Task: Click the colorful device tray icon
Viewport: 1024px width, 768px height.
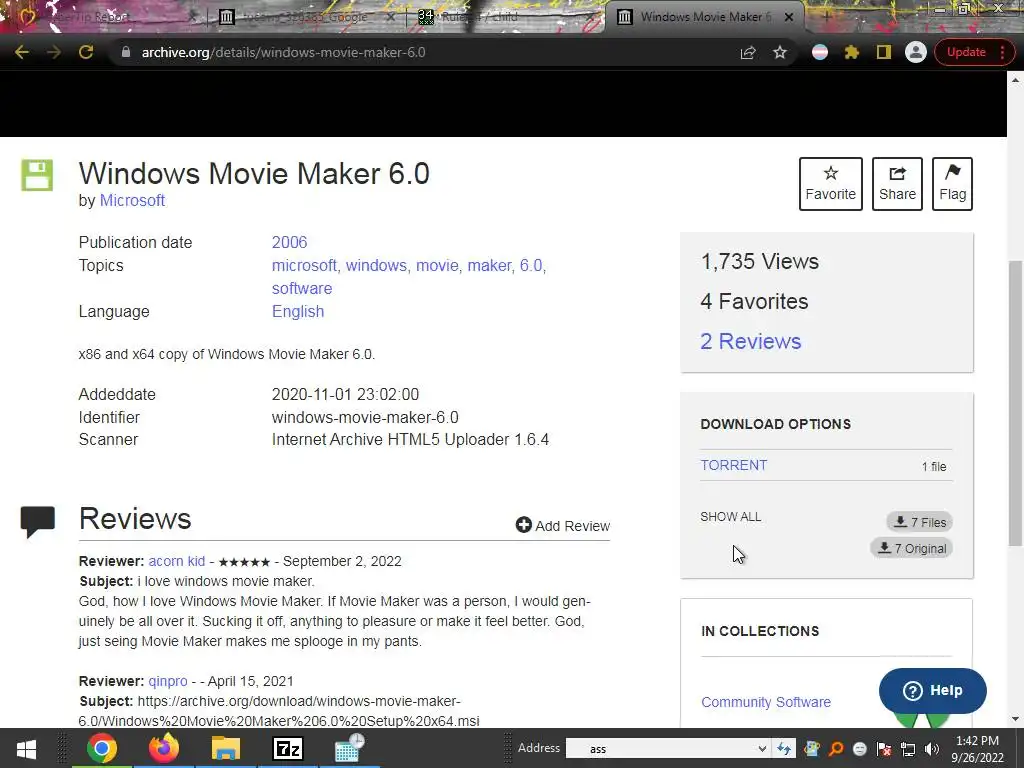Action: (812, 749)
